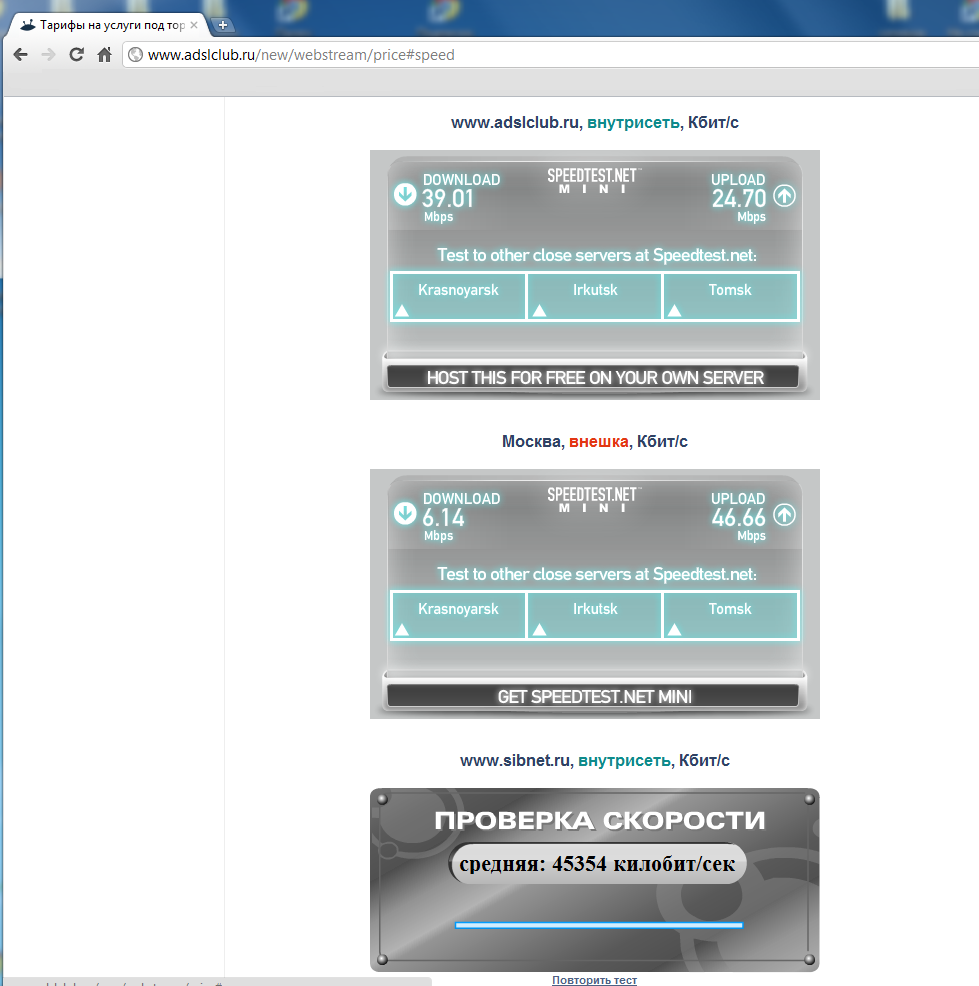
Task: Open the browser home page icon
Action: 104,55
